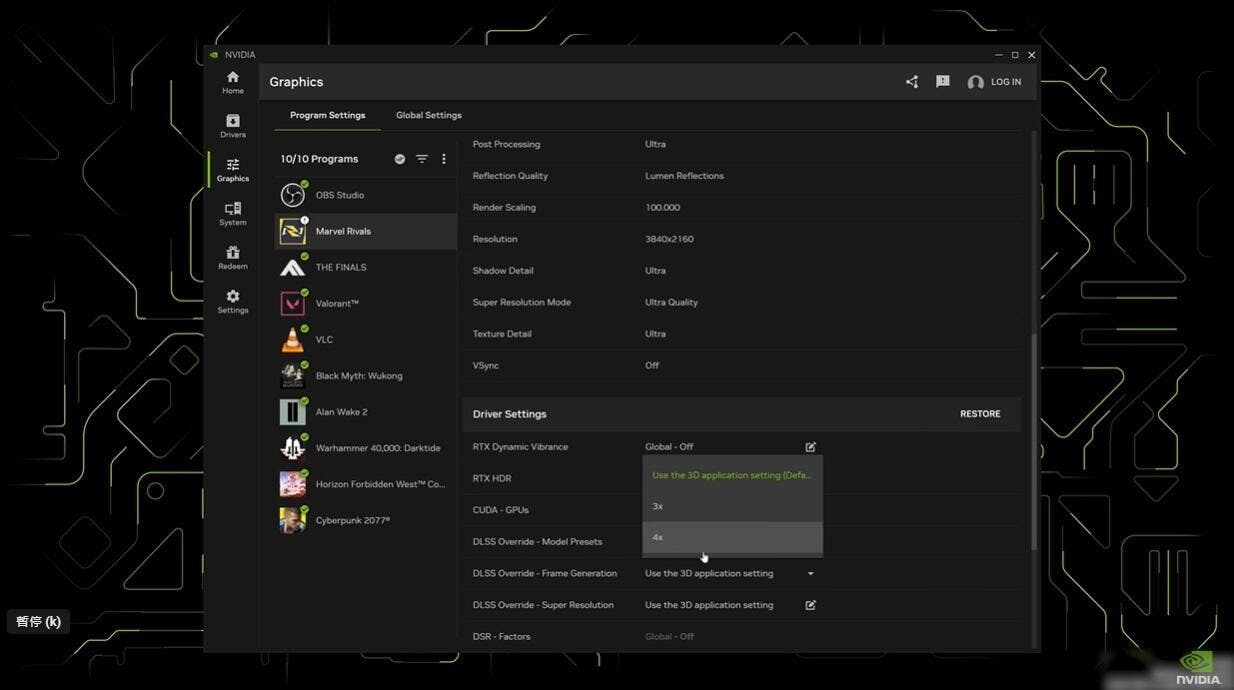Open the System sidebar section

(233, 214)
